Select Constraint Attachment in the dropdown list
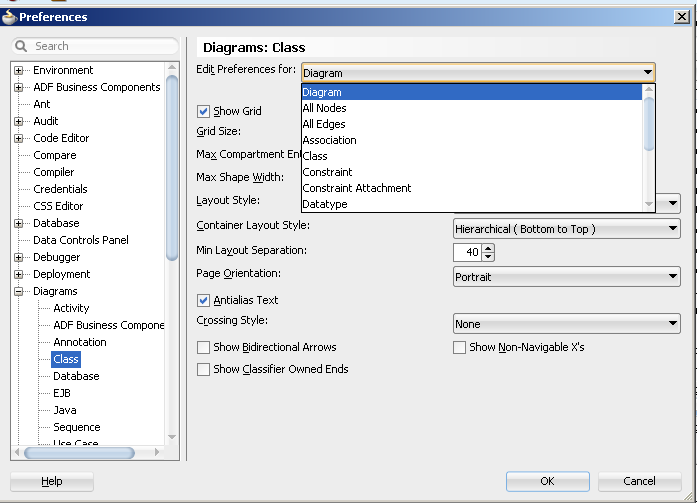697x503 pixels. click(x=472, y=188)
